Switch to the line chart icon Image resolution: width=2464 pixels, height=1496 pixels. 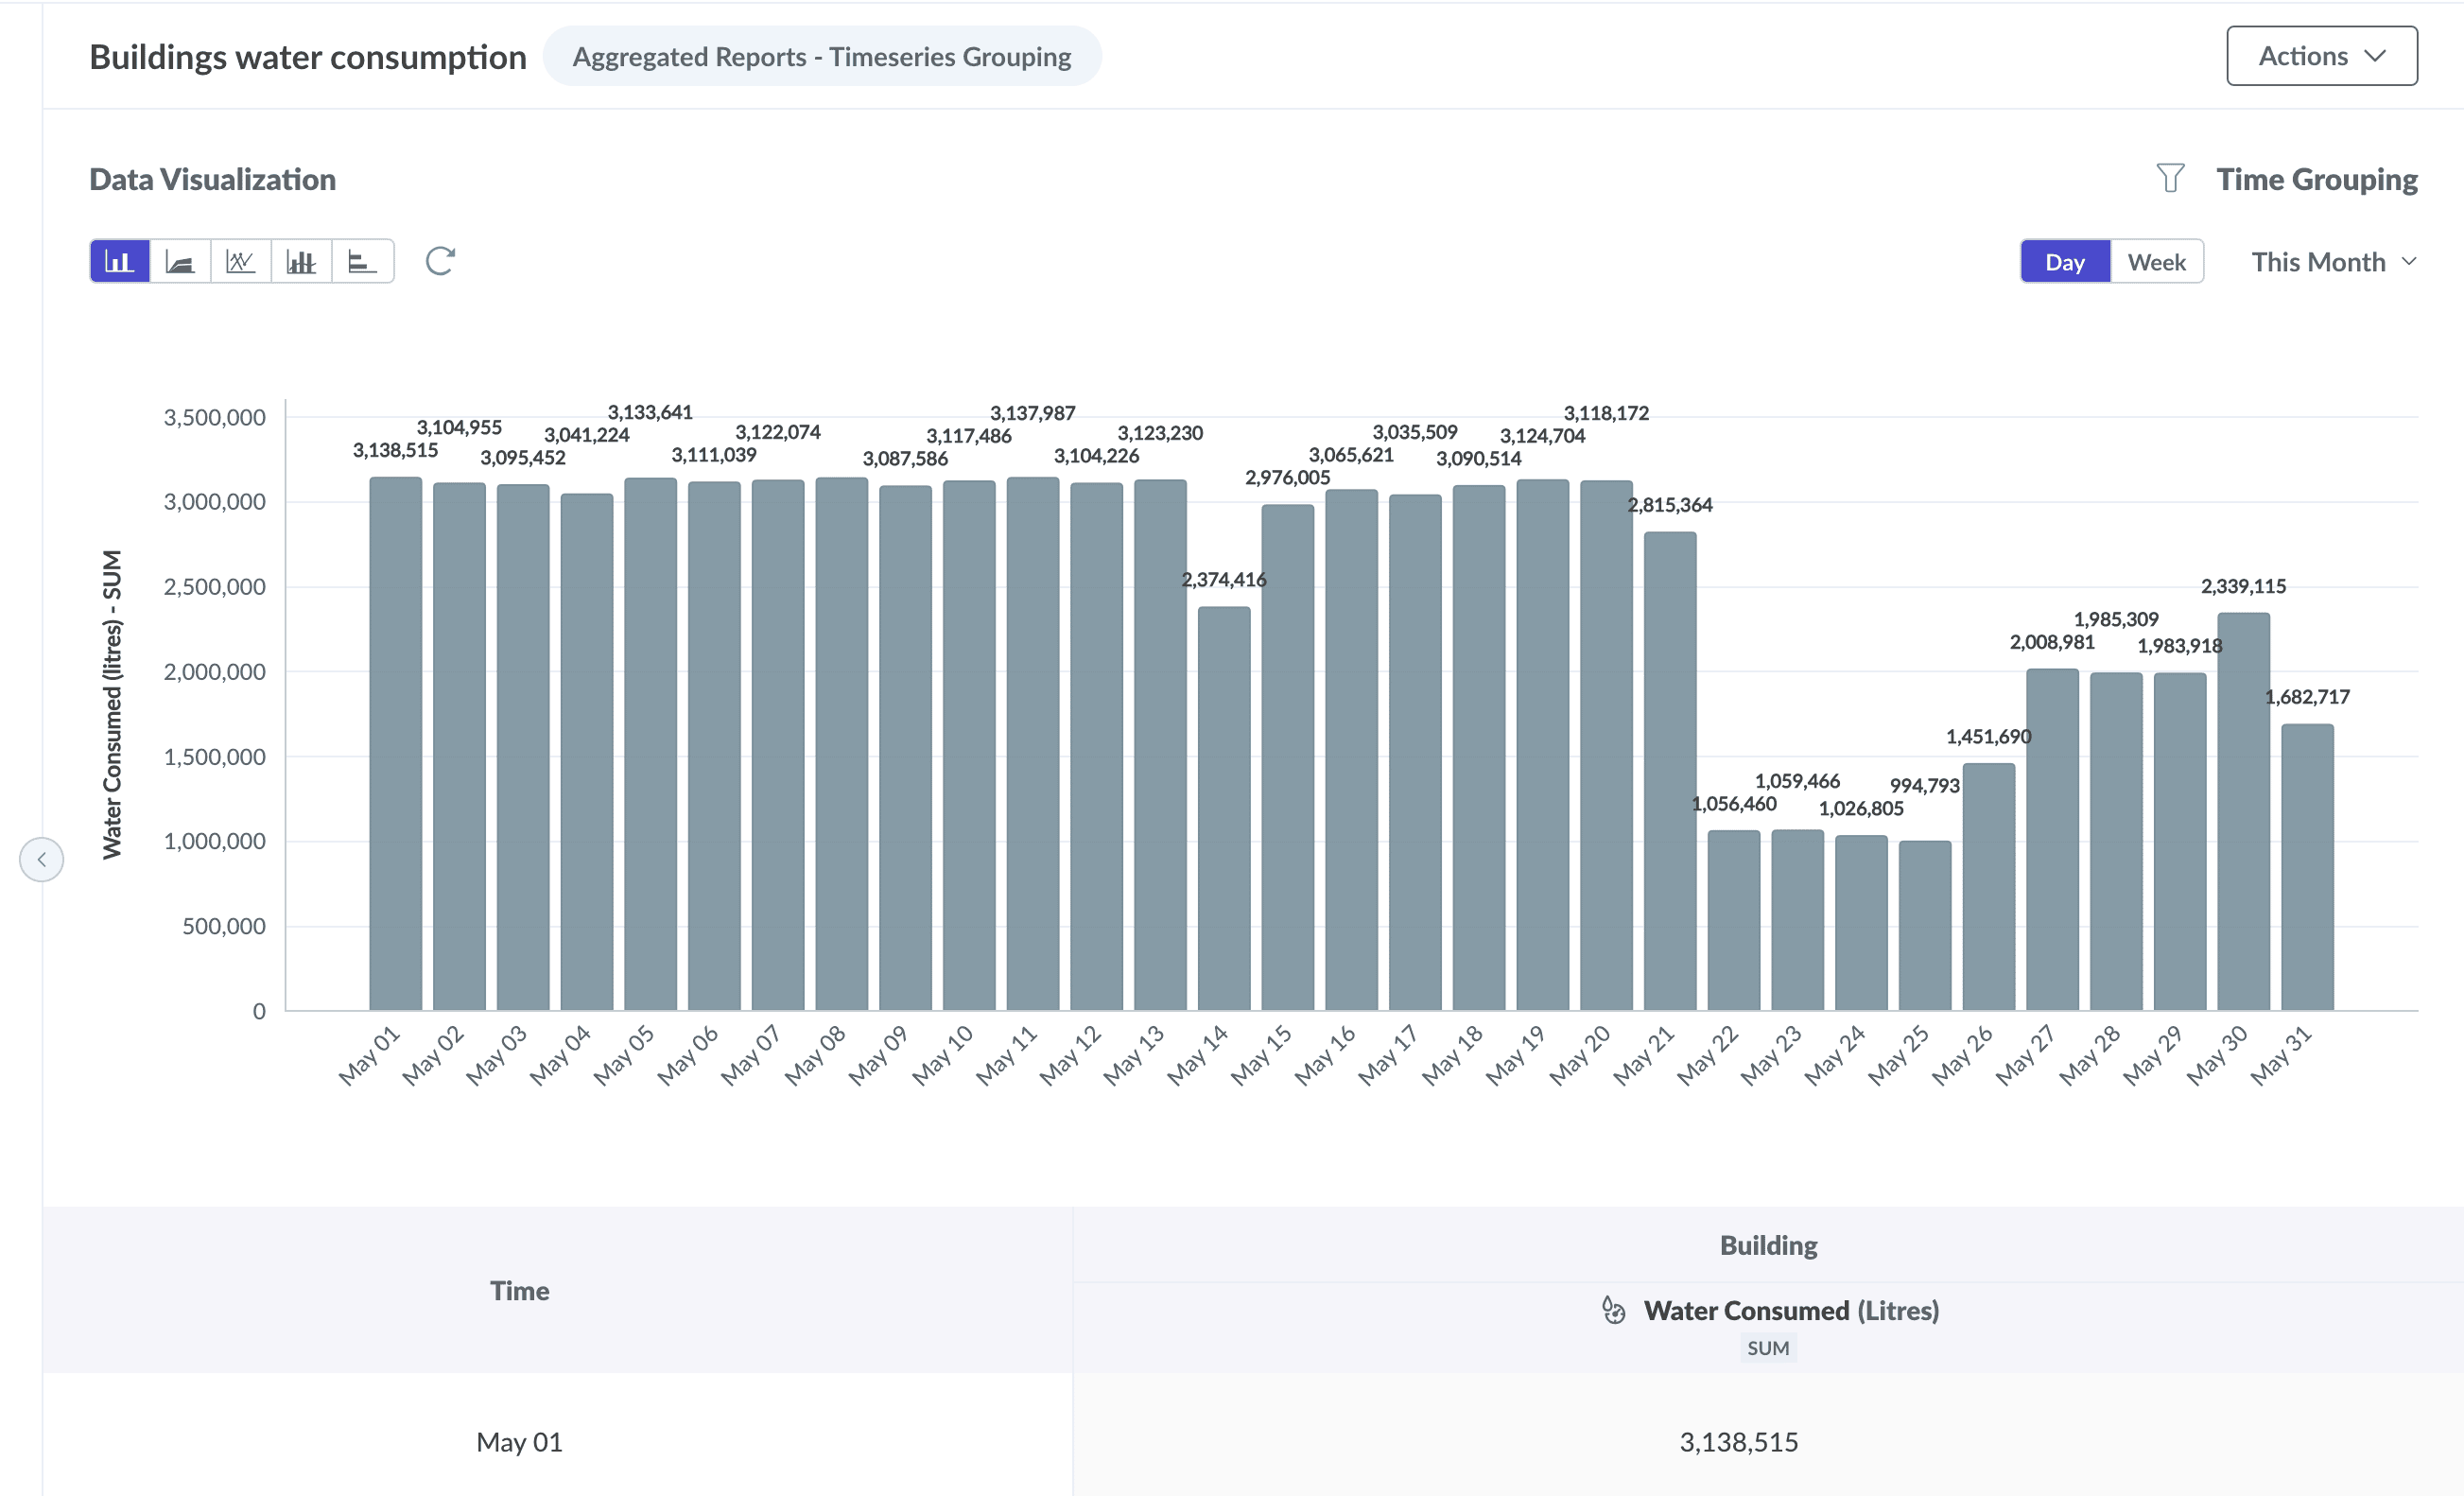[x=240, y=262]
